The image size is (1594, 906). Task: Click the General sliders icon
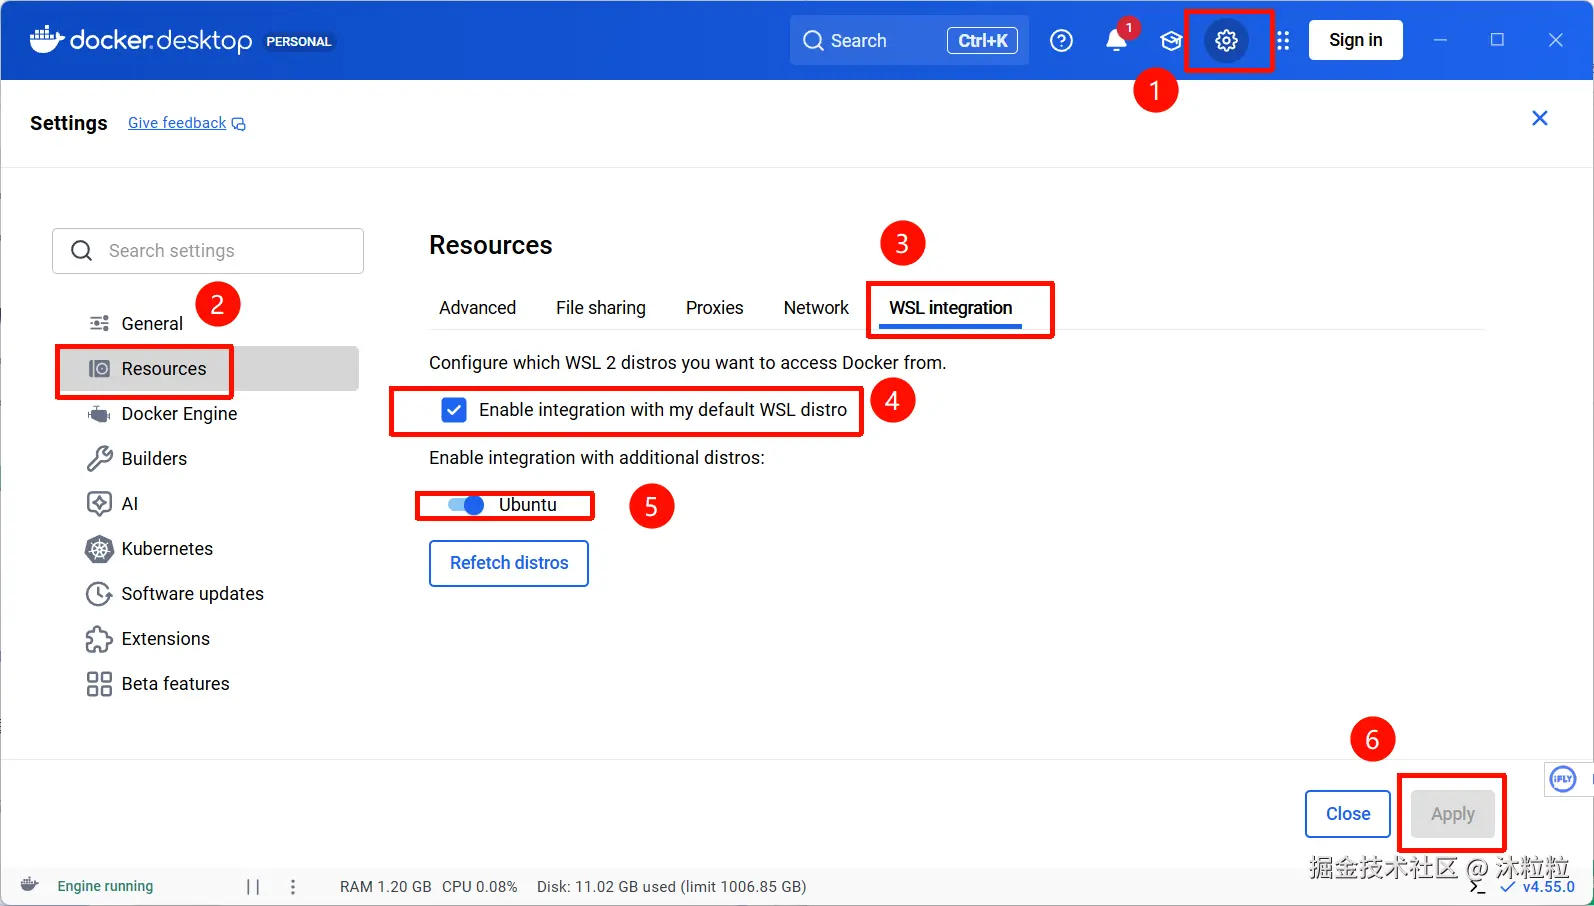coord(99,323)
